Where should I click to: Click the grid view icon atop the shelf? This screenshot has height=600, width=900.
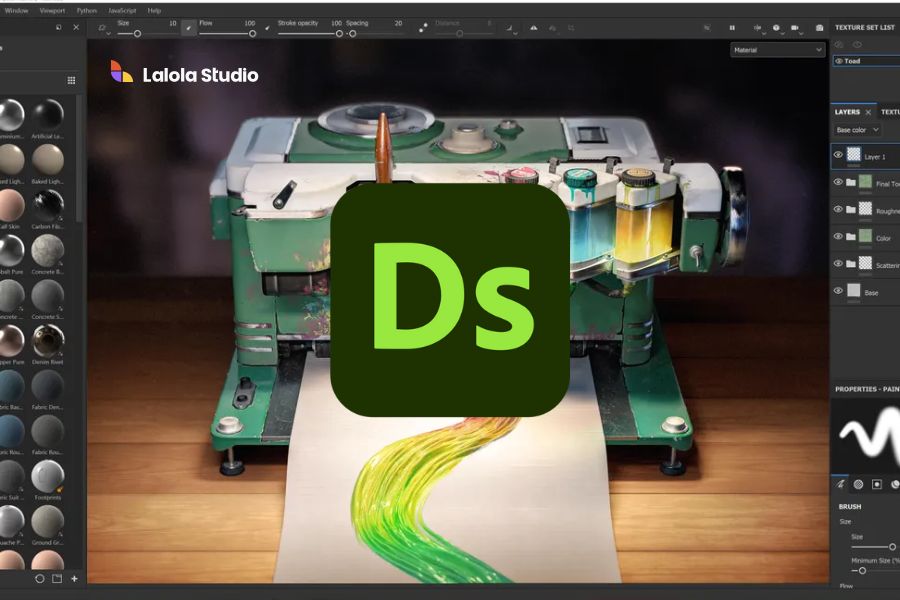pos(70,80)
